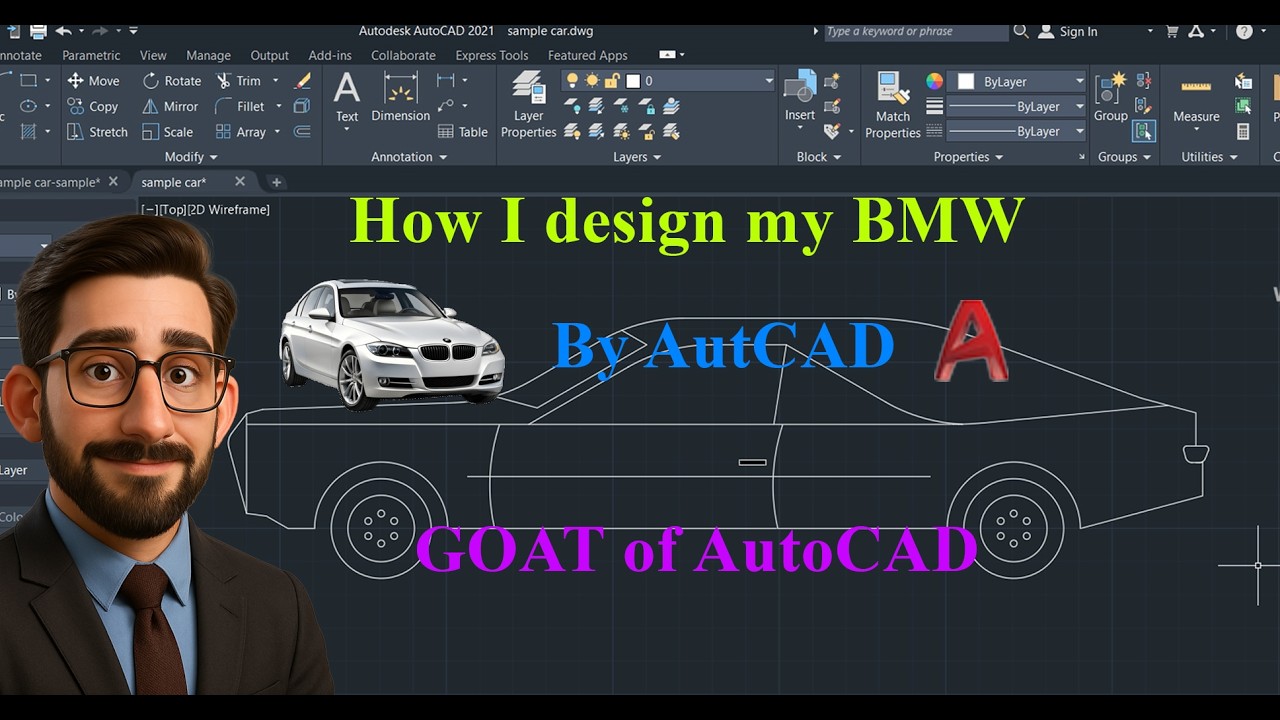Switch to the sample car* drawing tab
1280x720 pixels.
174,182
